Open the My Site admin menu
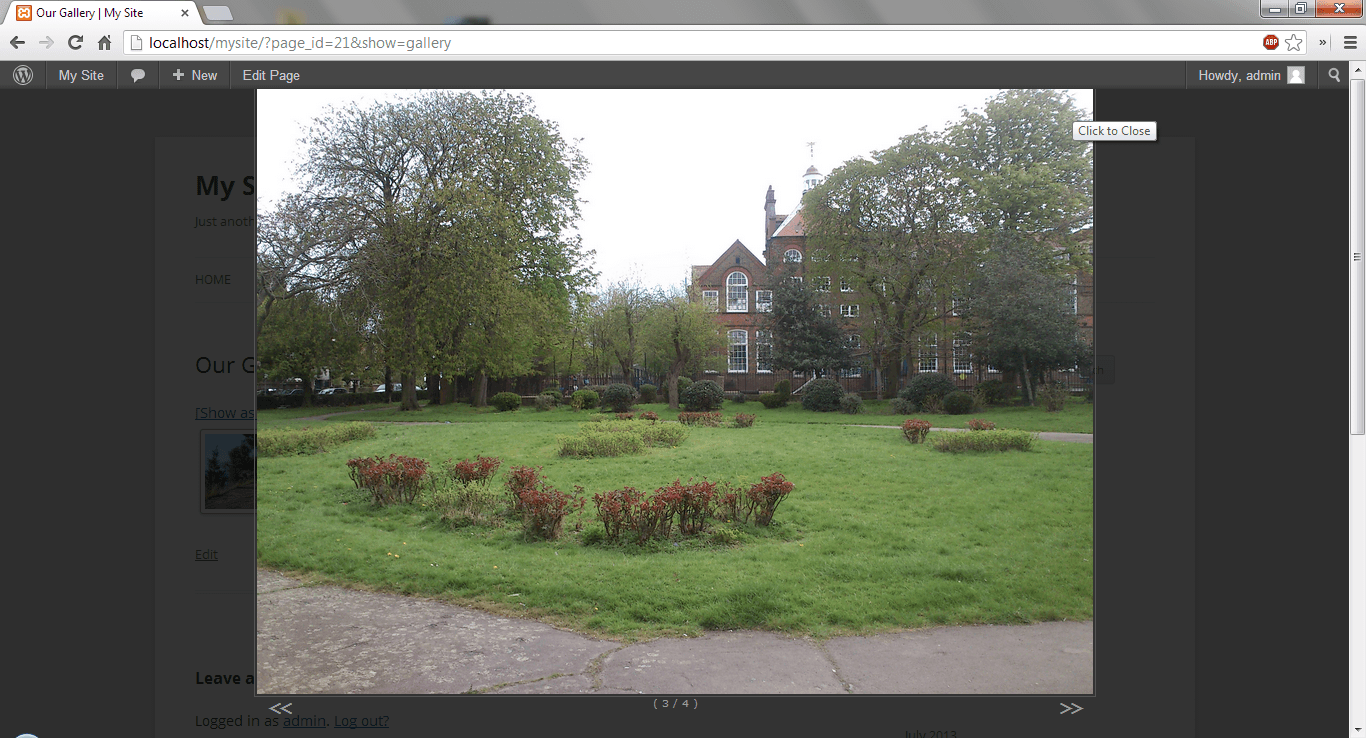The height and width of the screenshot is (738, 1366). coord(81,75)
